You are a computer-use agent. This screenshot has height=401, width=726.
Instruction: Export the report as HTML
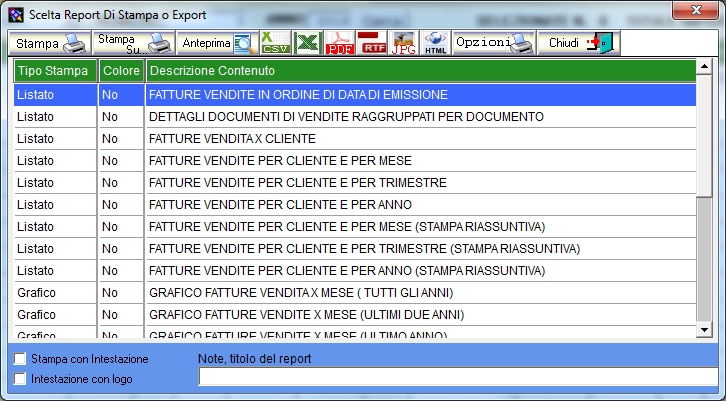coord(436,43)
